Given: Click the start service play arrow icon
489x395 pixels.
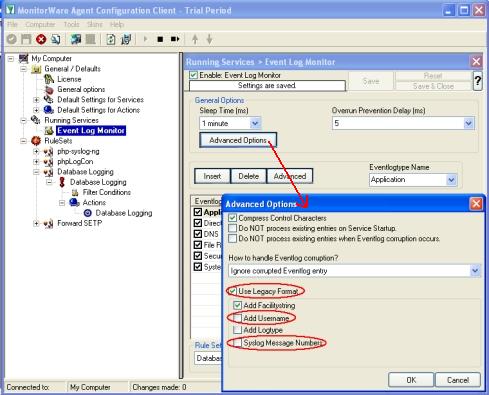Looking at the screenshot, I should [145, 39].
